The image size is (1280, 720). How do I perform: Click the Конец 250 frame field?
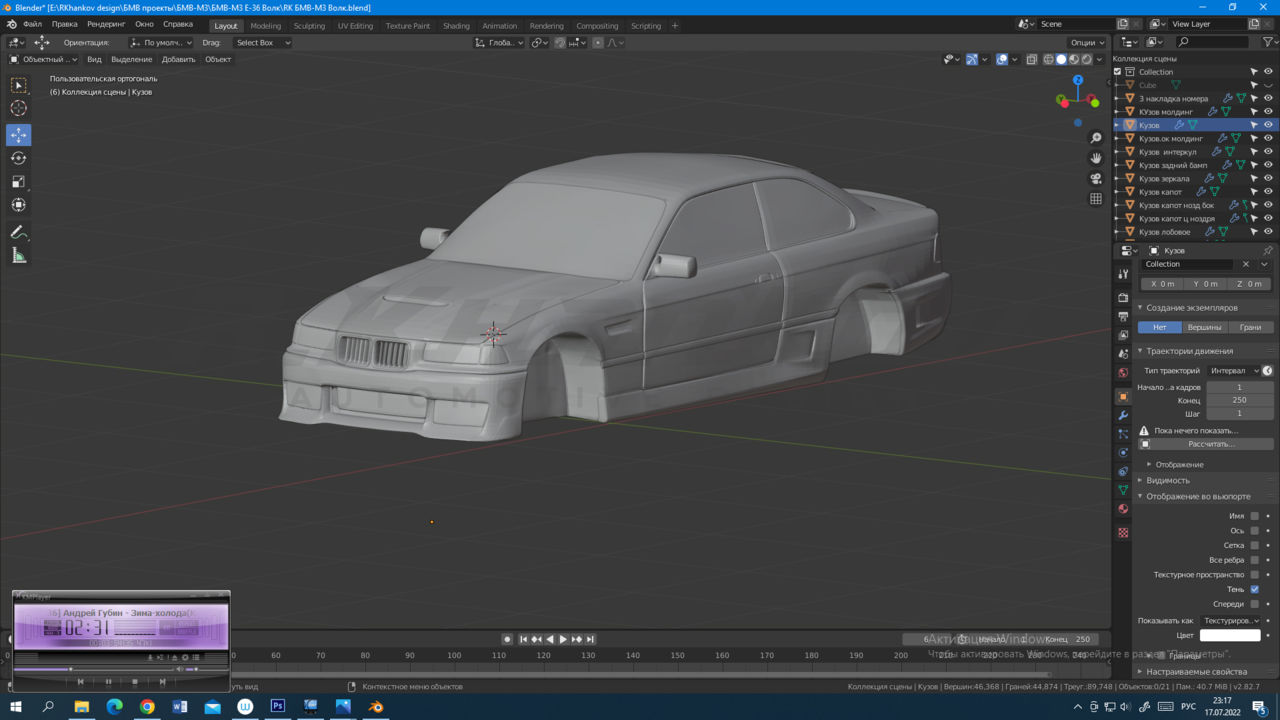1239,400
